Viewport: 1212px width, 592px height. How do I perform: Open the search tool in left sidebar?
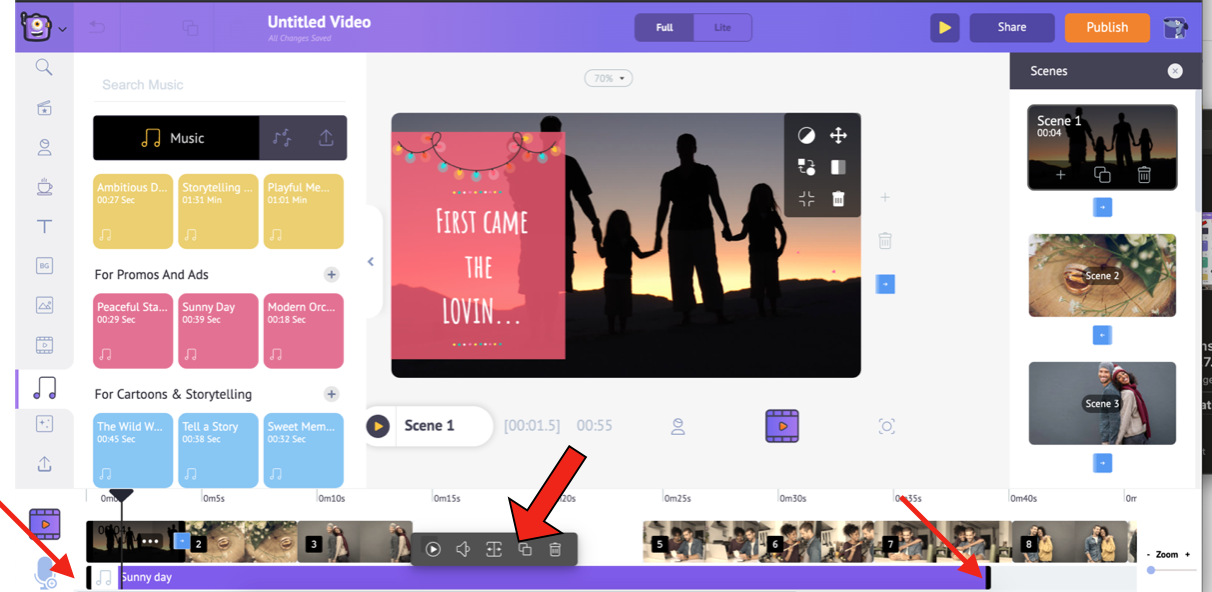coord(44,67)
